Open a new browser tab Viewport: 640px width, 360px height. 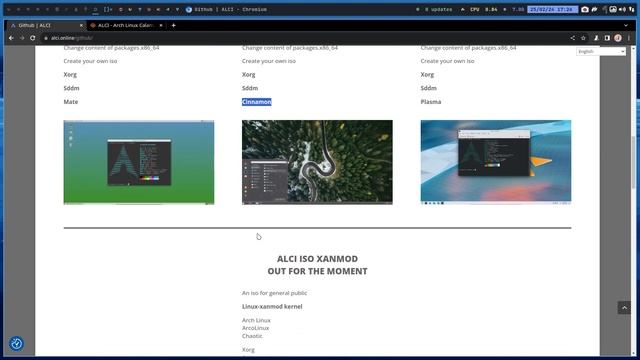click(173, 25)
